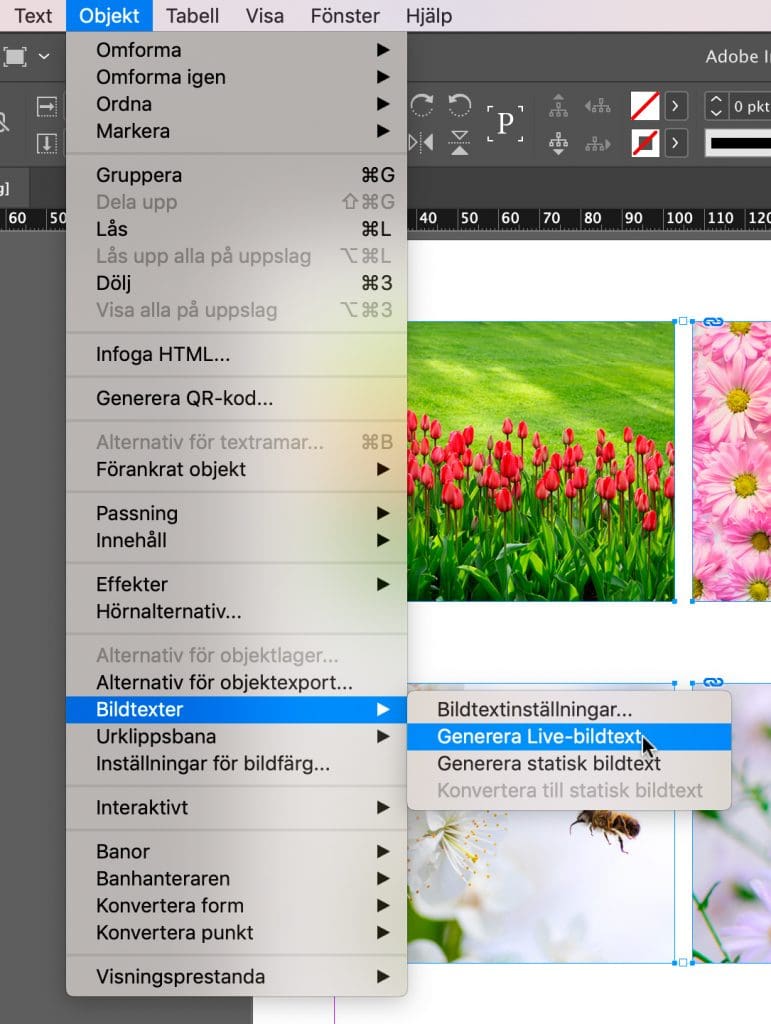Expand the Passning submenu

tap(236, 513)
